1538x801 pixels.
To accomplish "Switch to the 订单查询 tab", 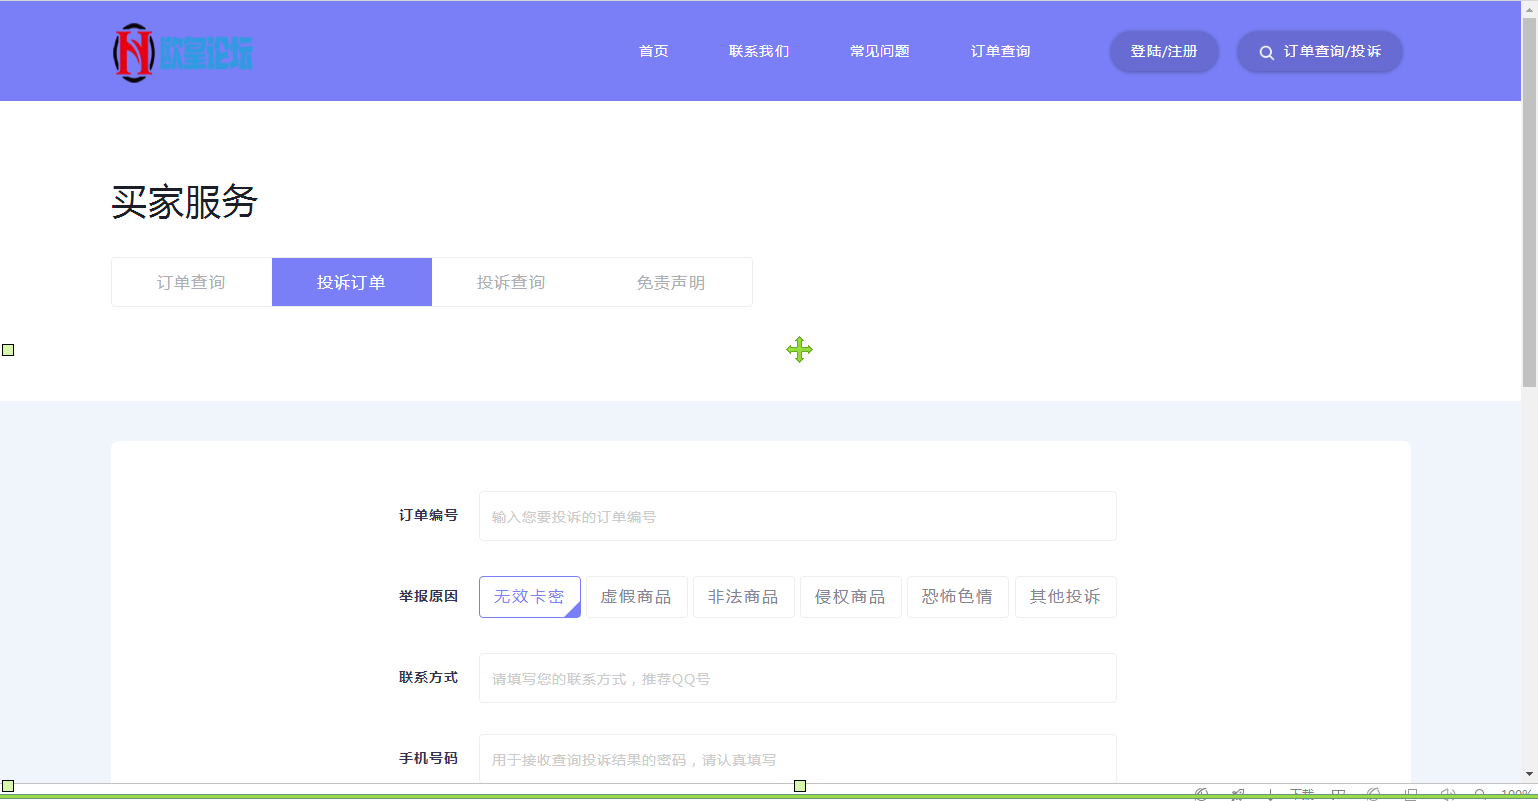I will (191, 281).
